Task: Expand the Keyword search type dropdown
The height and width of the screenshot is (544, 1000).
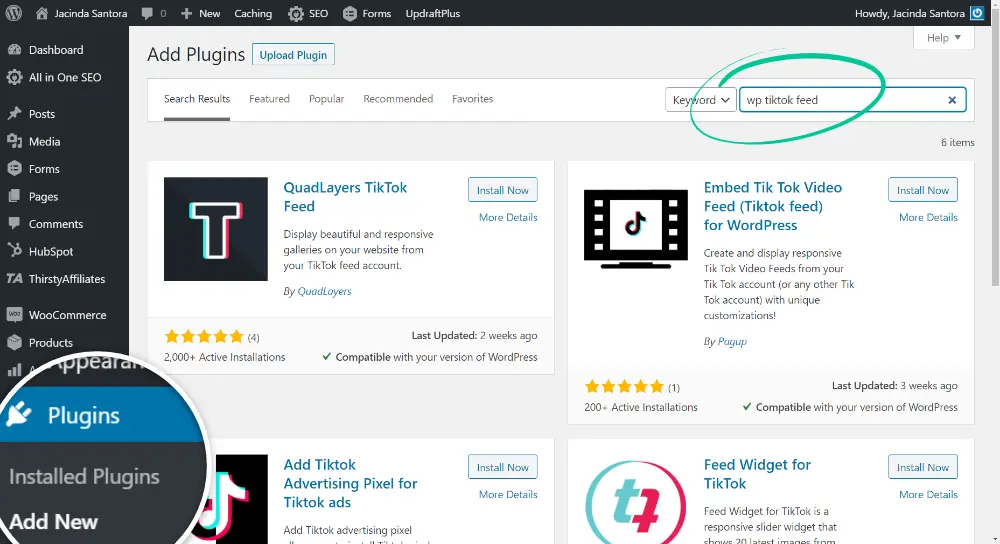Action: tap(700, 100)
